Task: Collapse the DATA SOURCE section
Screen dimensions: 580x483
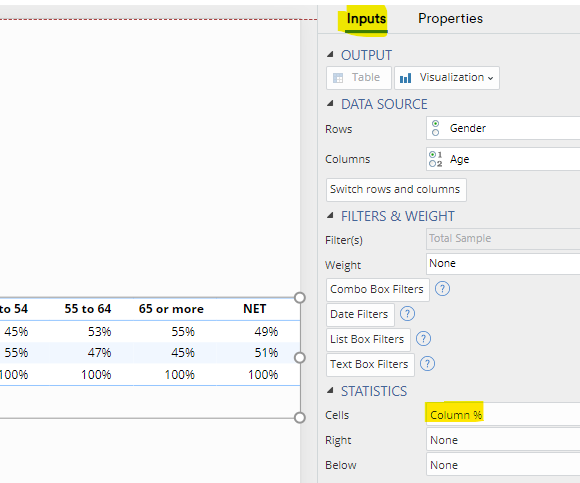Action: coord(330,104)
